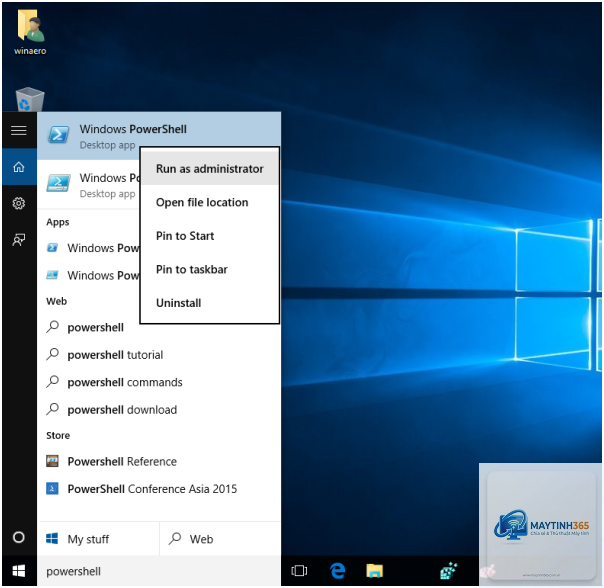Screen dimensions: 604x588
Task: Open the feedback icon in sidebar
Action: 19,240
